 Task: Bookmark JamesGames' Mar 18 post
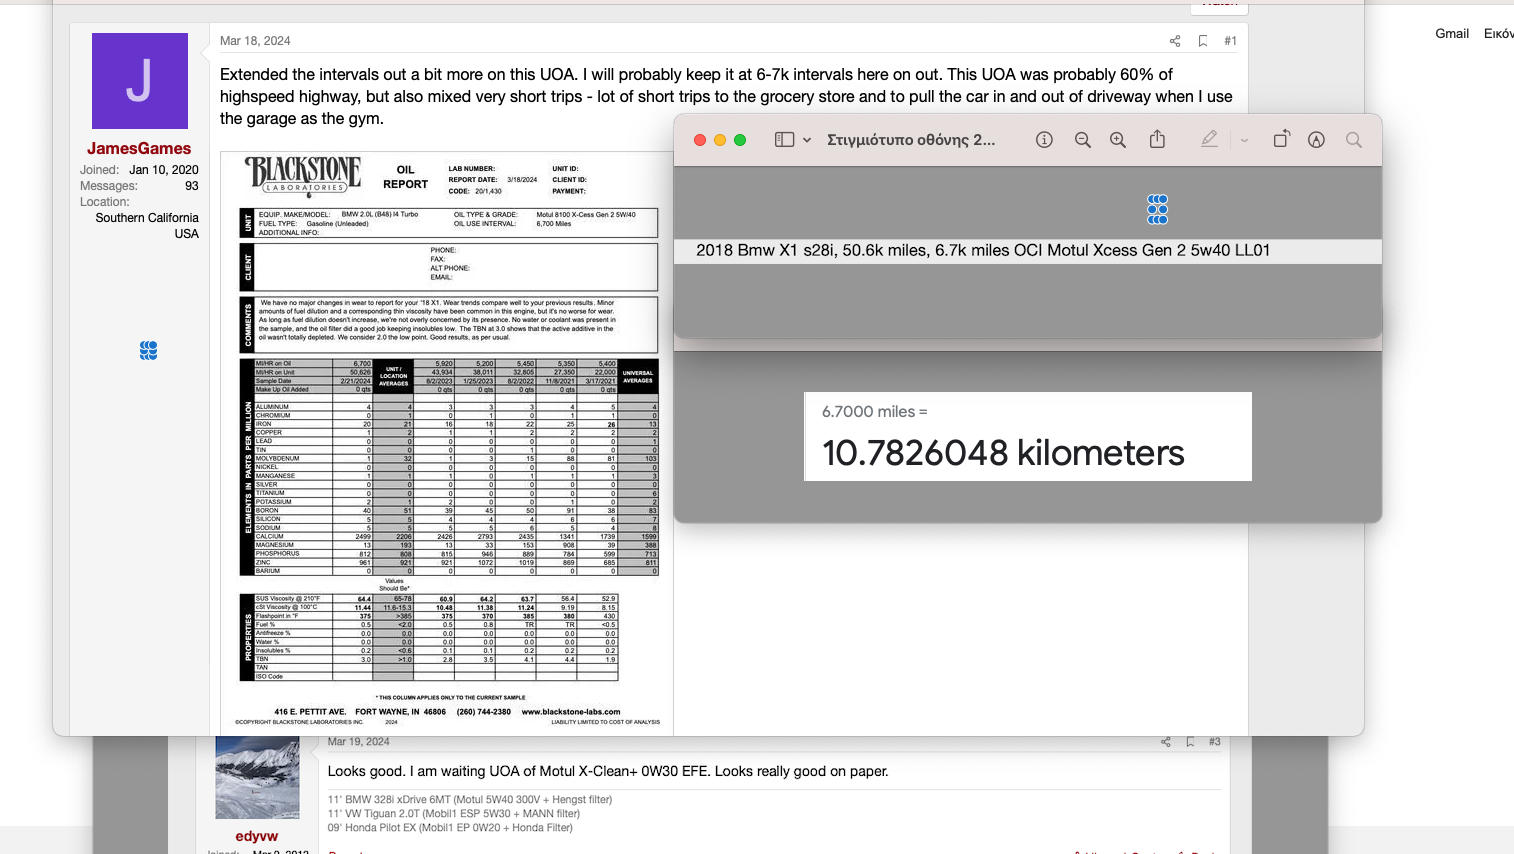pos(1203,41)
